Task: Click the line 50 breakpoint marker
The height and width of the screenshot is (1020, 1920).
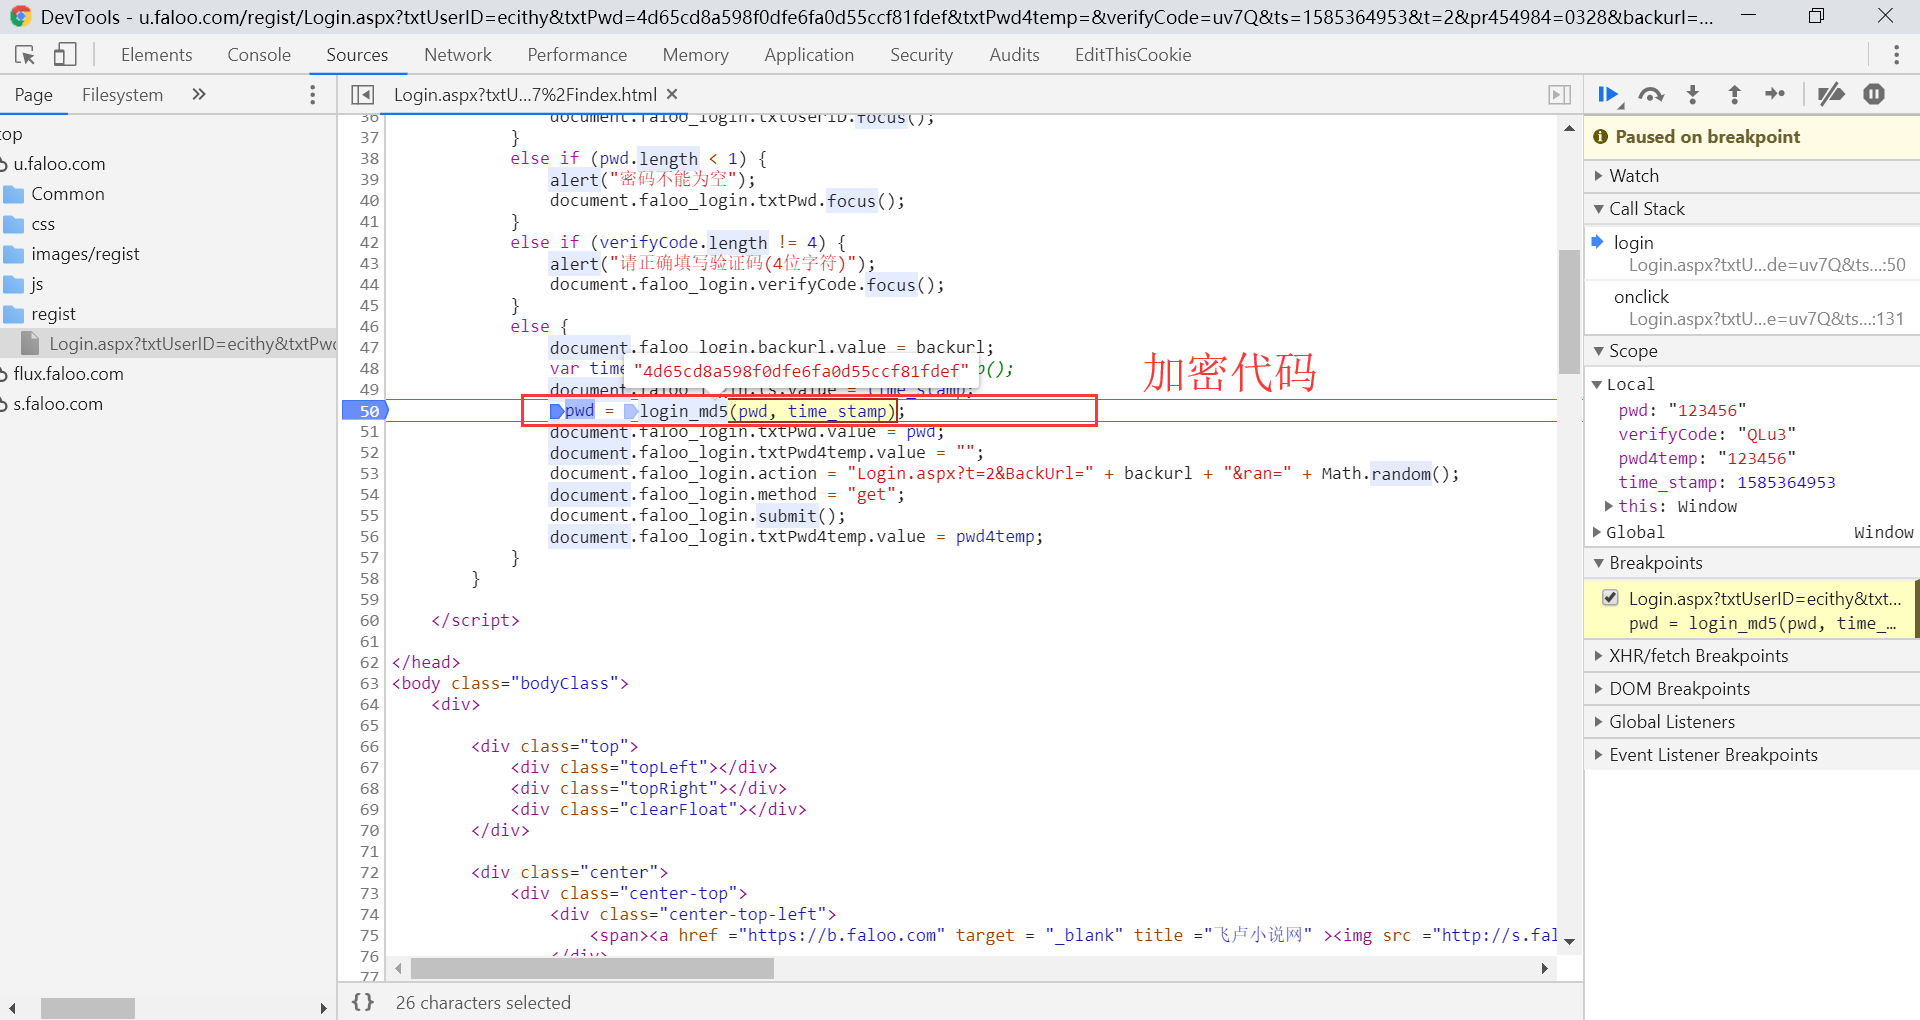Action: point(364,411)
